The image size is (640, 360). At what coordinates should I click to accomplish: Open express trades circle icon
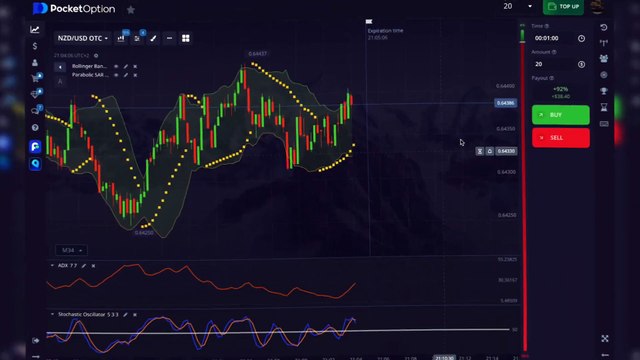click(x=604, y=75)
